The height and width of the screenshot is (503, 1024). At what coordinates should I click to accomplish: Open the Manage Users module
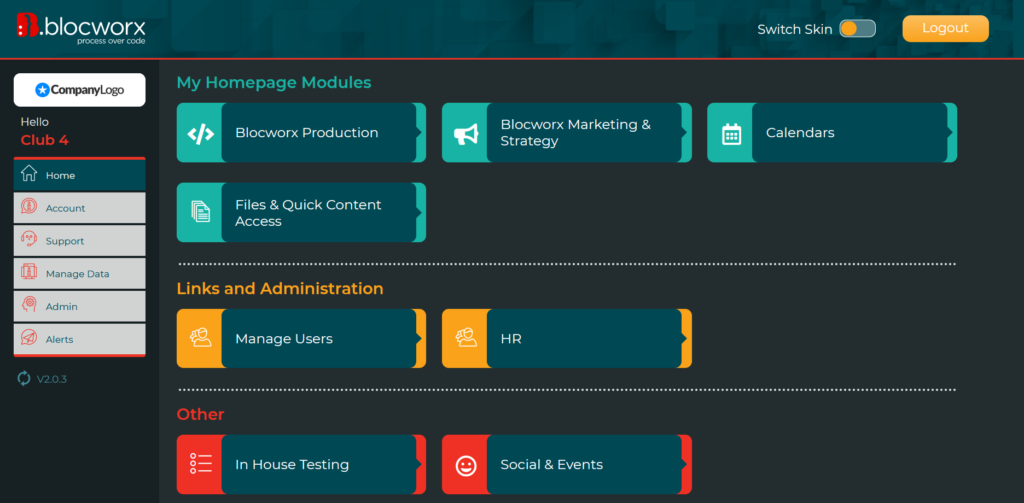point(301,338)
